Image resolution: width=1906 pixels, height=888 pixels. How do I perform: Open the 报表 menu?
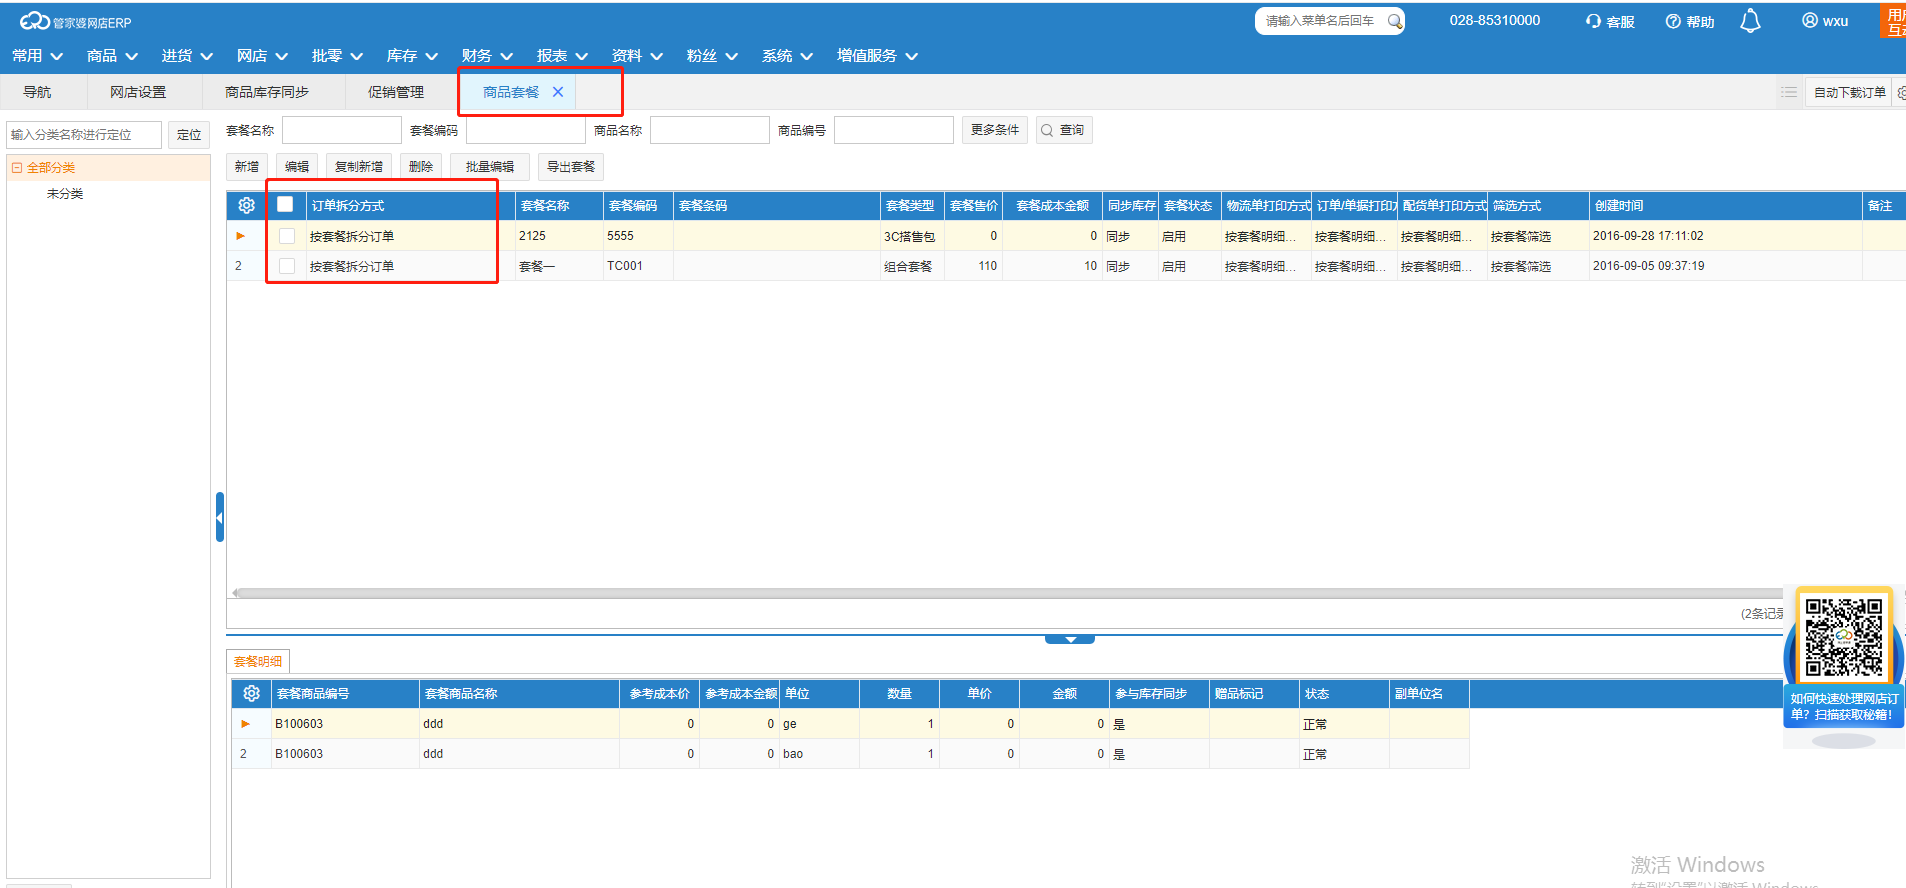562,56
